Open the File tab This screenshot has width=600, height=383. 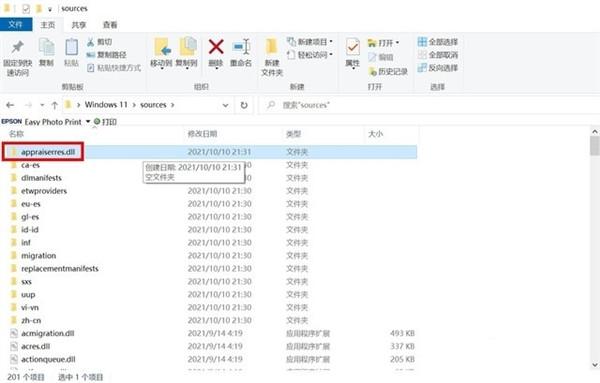point(15,24)
